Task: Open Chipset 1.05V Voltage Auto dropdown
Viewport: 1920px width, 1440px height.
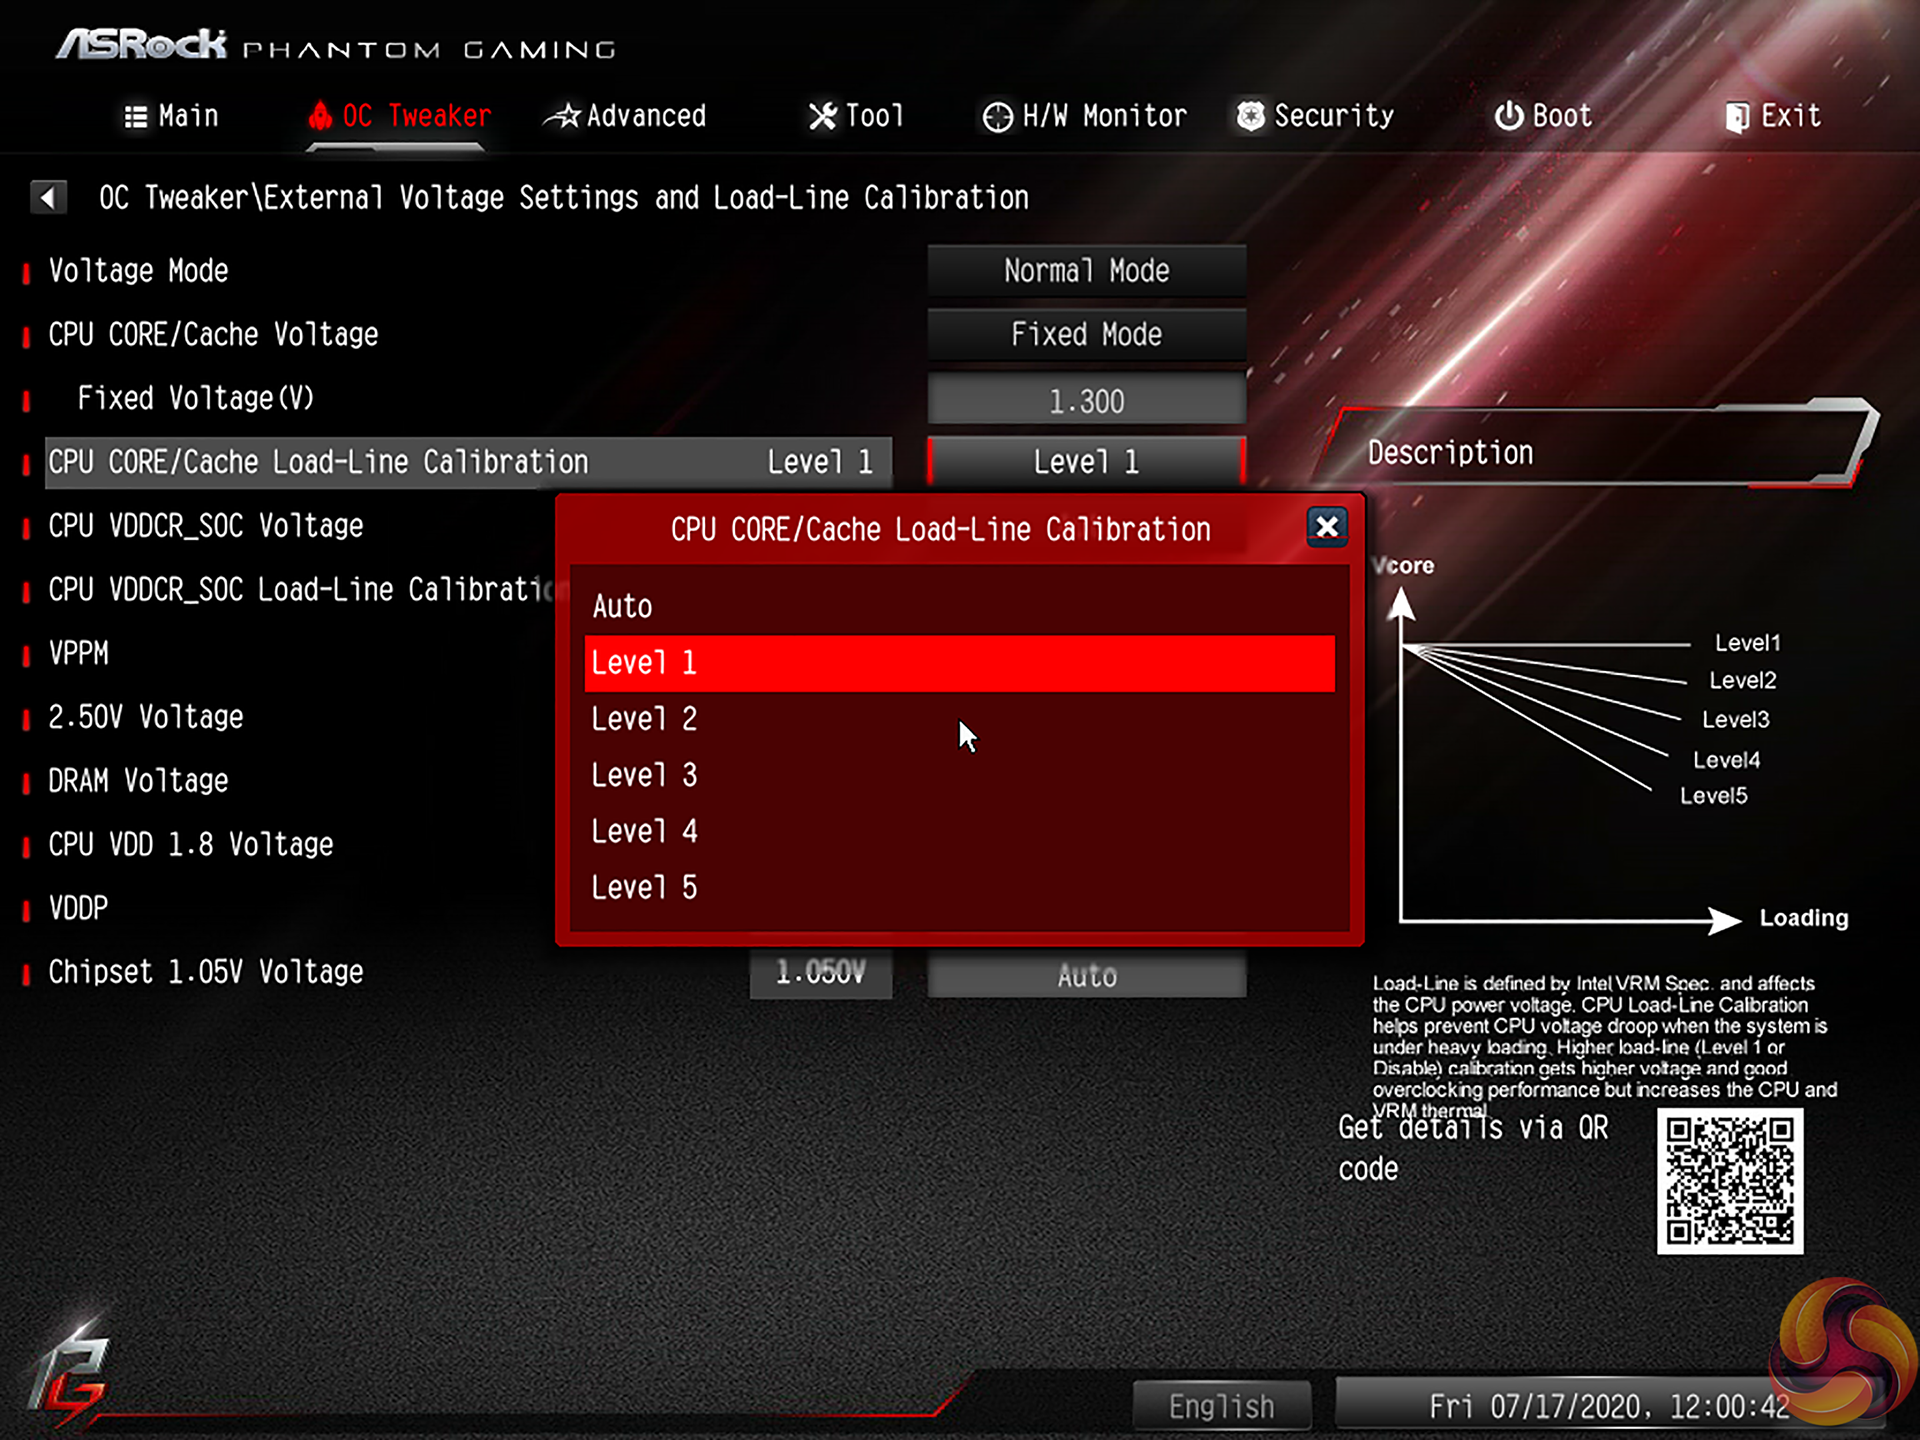Action: (1086, 975)
